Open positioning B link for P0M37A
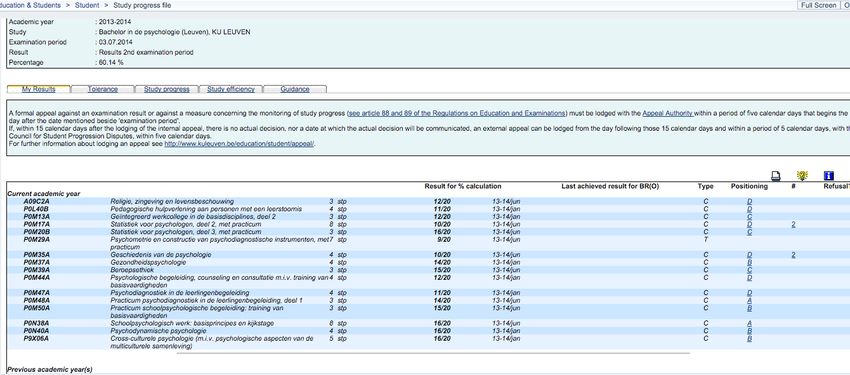The height and width of the screenshot is (375, 850). (x=749, y=262)
